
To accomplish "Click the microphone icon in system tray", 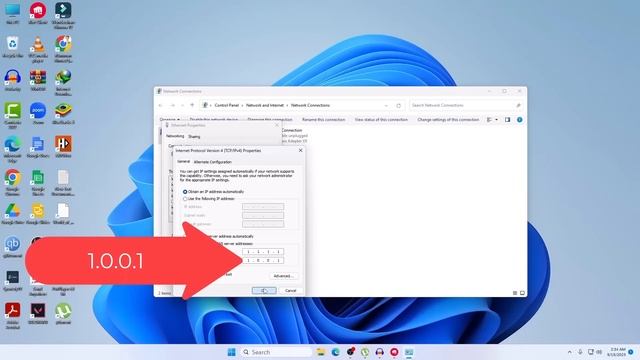I will click(580, 352).
